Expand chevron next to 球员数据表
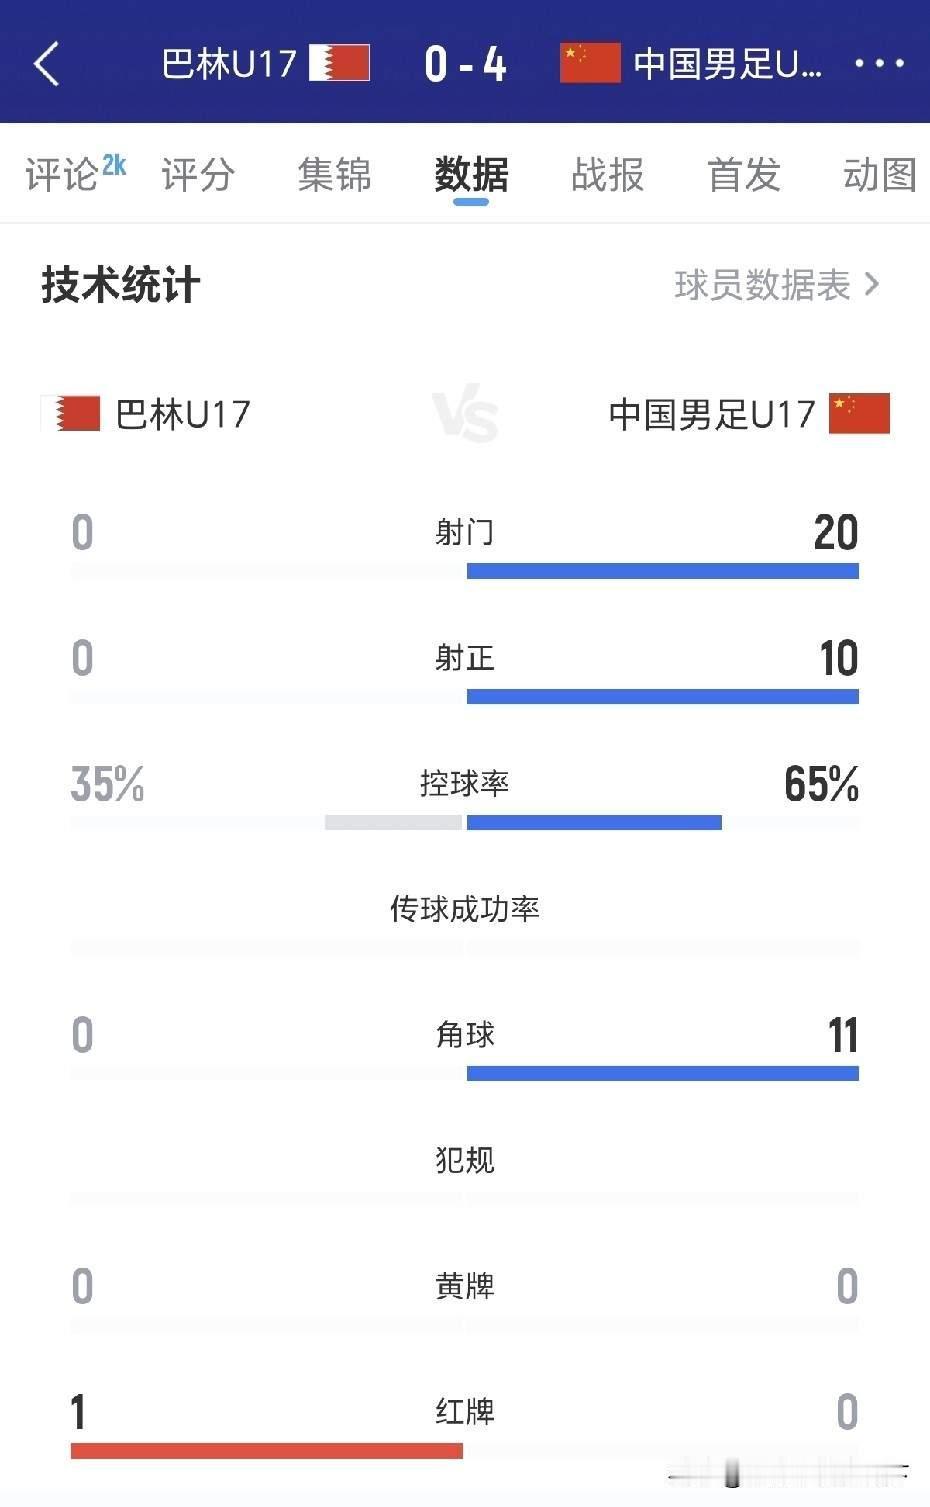Viewport: 930px width, 1507px height. point(872,285)
